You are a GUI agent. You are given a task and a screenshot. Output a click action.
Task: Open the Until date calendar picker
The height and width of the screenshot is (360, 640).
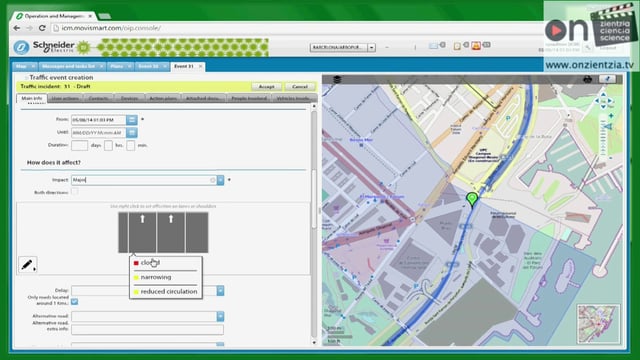click(131, 133)
